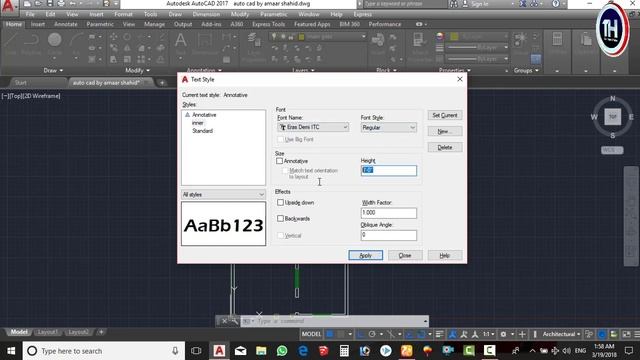The height and width of the screenshot is (360, 640).
Task: Click the New... button in Text Style dialog
Action: click(x=445, y=131)
